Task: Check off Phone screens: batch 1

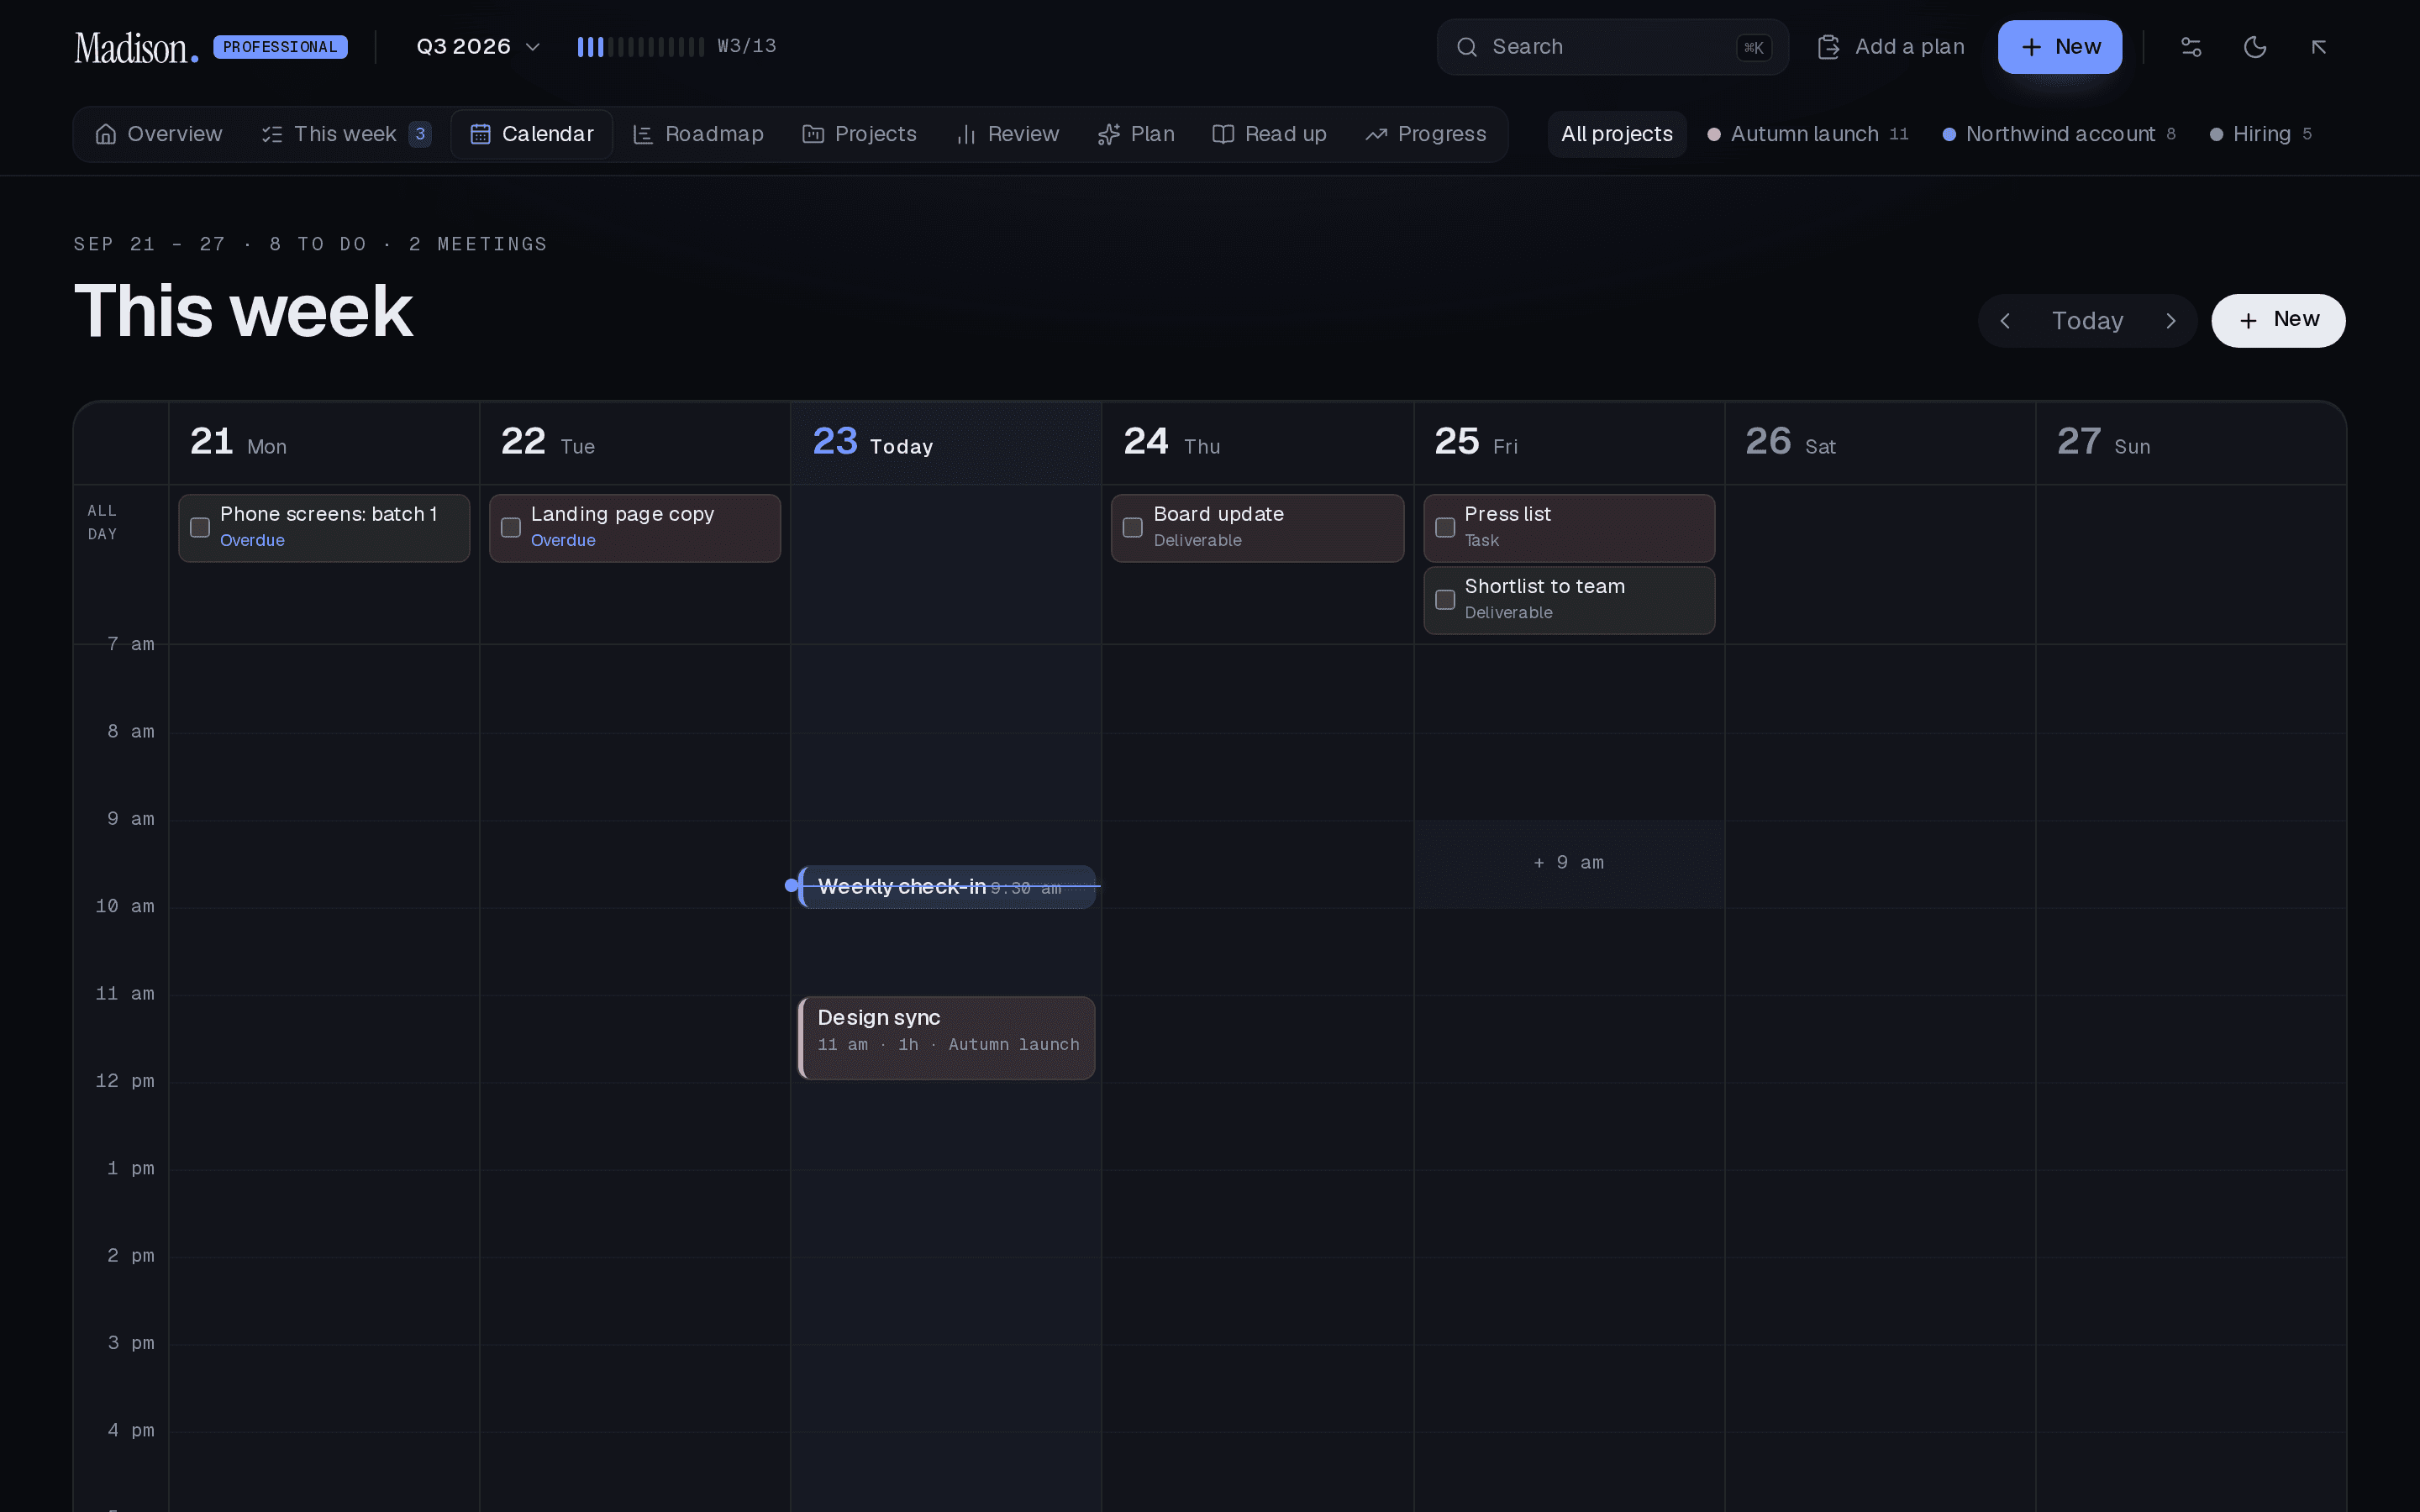Action: tap(200, 527)
